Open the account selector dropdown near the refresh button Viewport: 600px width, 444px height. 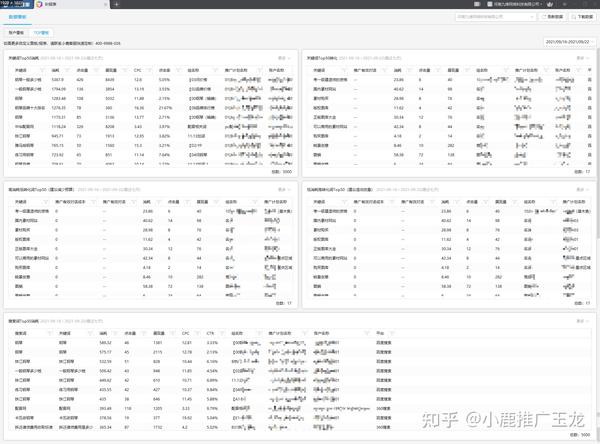point(496,17)
